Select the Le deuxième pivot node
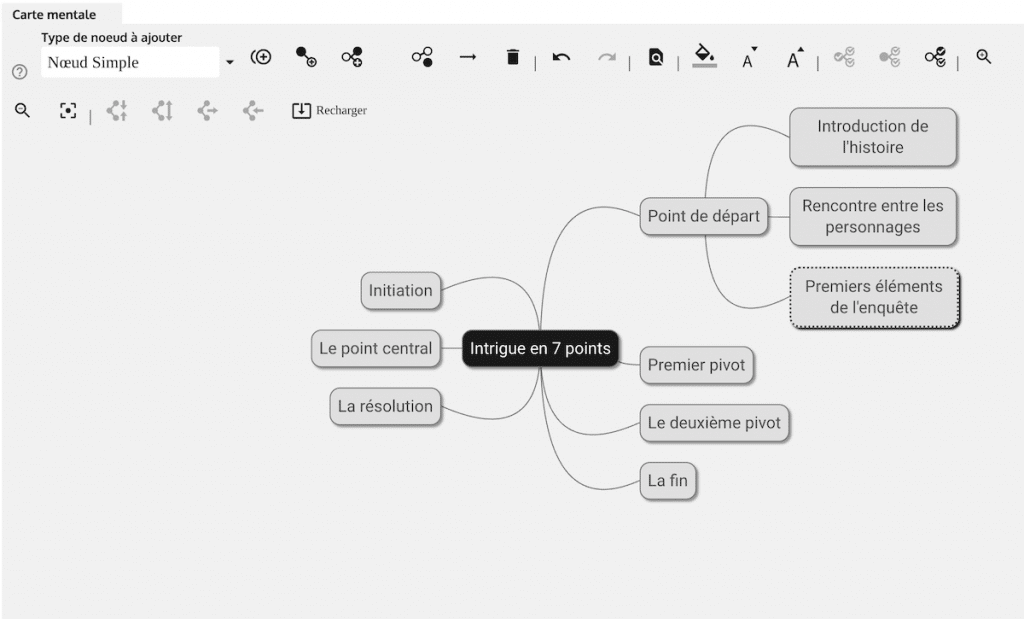 (714, 423)
